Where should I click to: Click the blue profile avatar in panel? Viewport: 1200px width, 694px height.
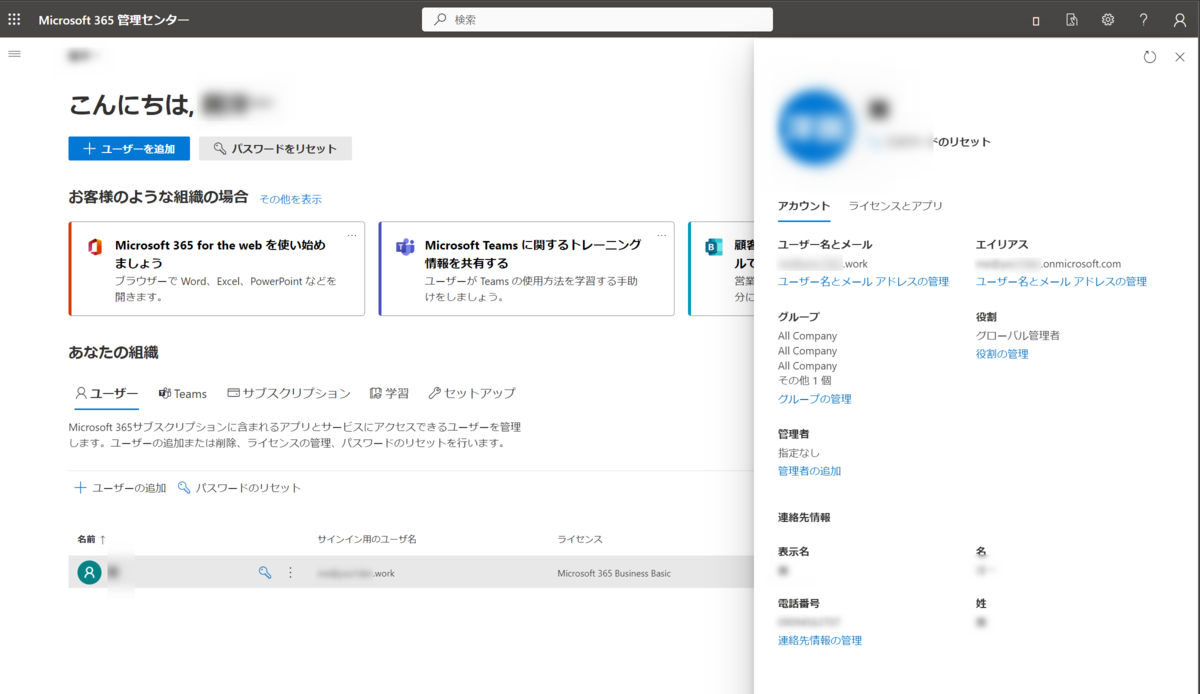point(816,128)
